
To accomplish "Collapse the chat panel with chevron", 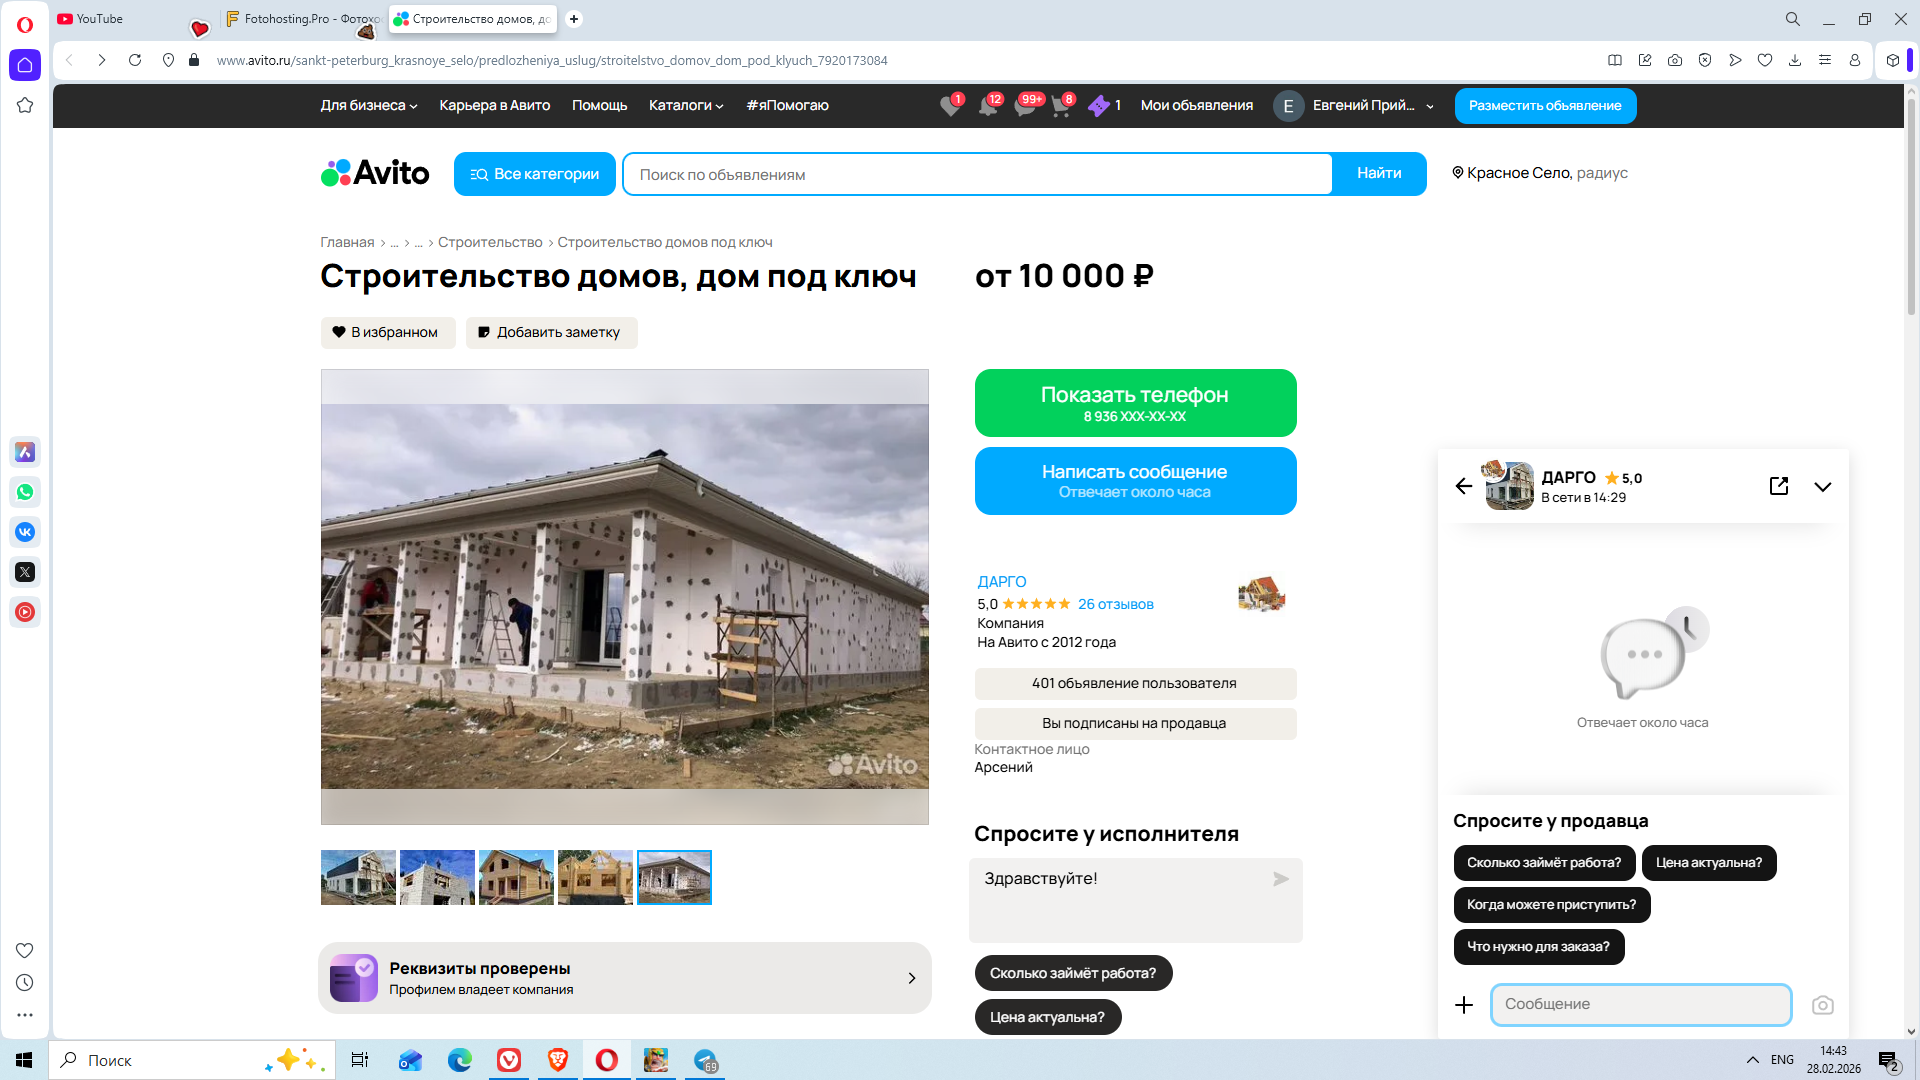I will 1822,487.
